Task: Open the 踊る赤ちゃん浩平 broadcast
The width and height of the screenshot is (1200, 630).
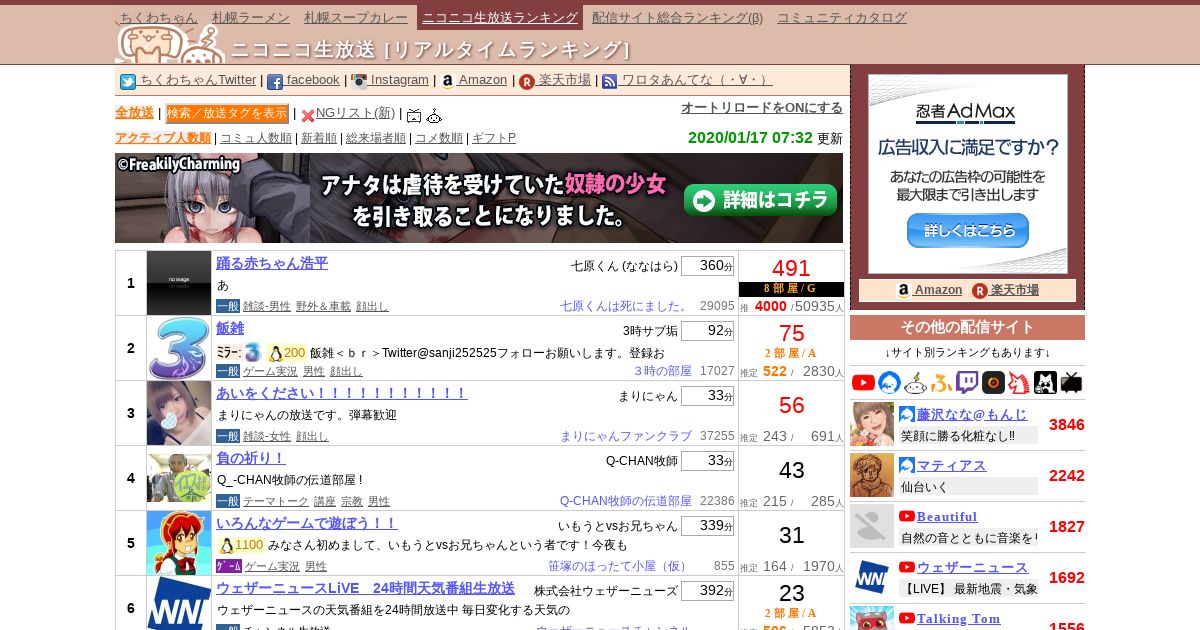Action: click(272, 263)
